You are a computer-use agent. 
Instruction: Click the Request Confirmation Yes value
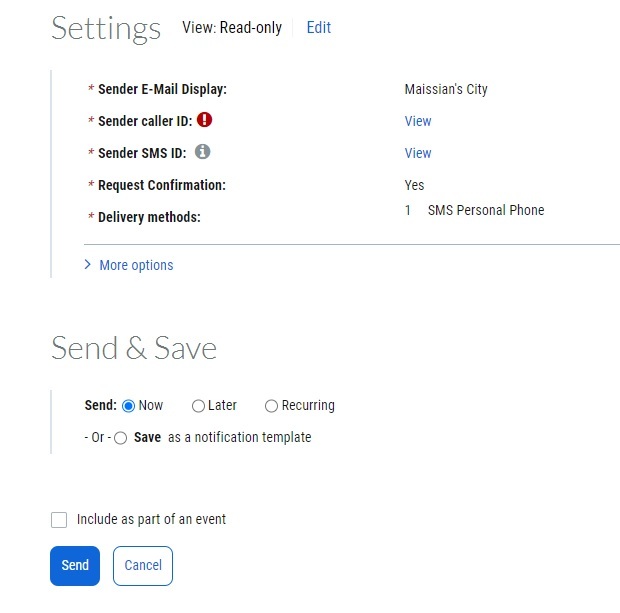414,185
